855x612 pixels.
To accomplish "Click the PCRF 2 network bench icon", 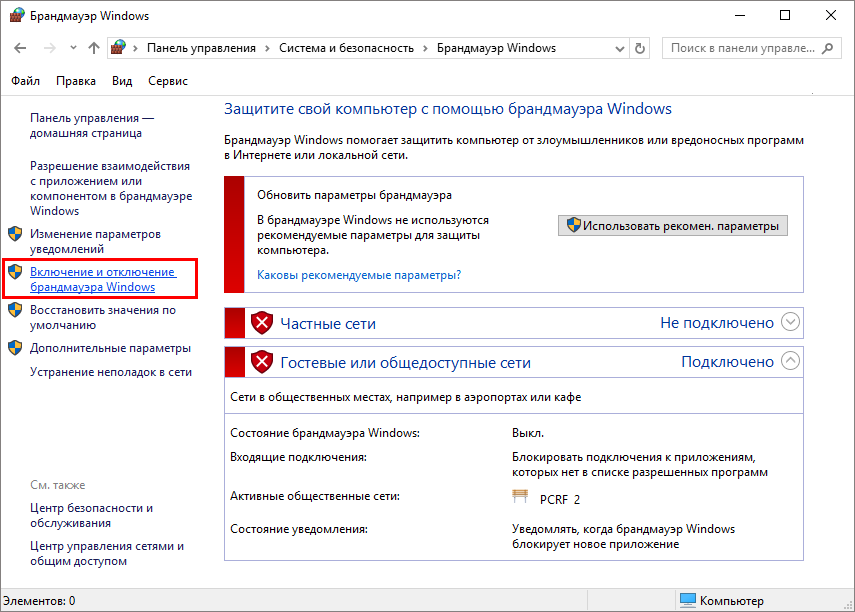I will pos(519,498).
